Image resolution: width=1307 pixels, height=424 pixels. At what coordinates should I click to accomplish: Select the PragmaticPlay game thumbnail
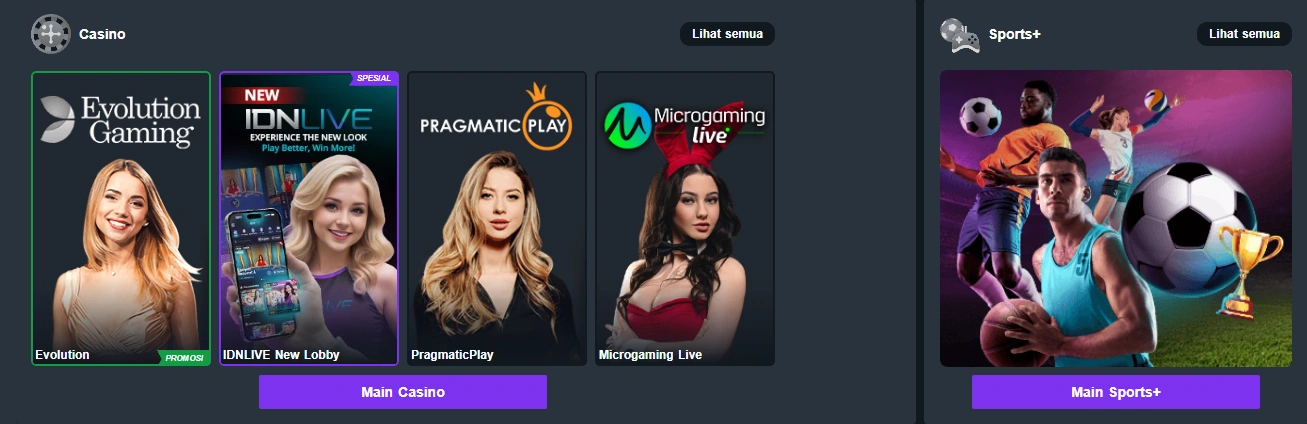pyautogui.click(x=497, y=218)
